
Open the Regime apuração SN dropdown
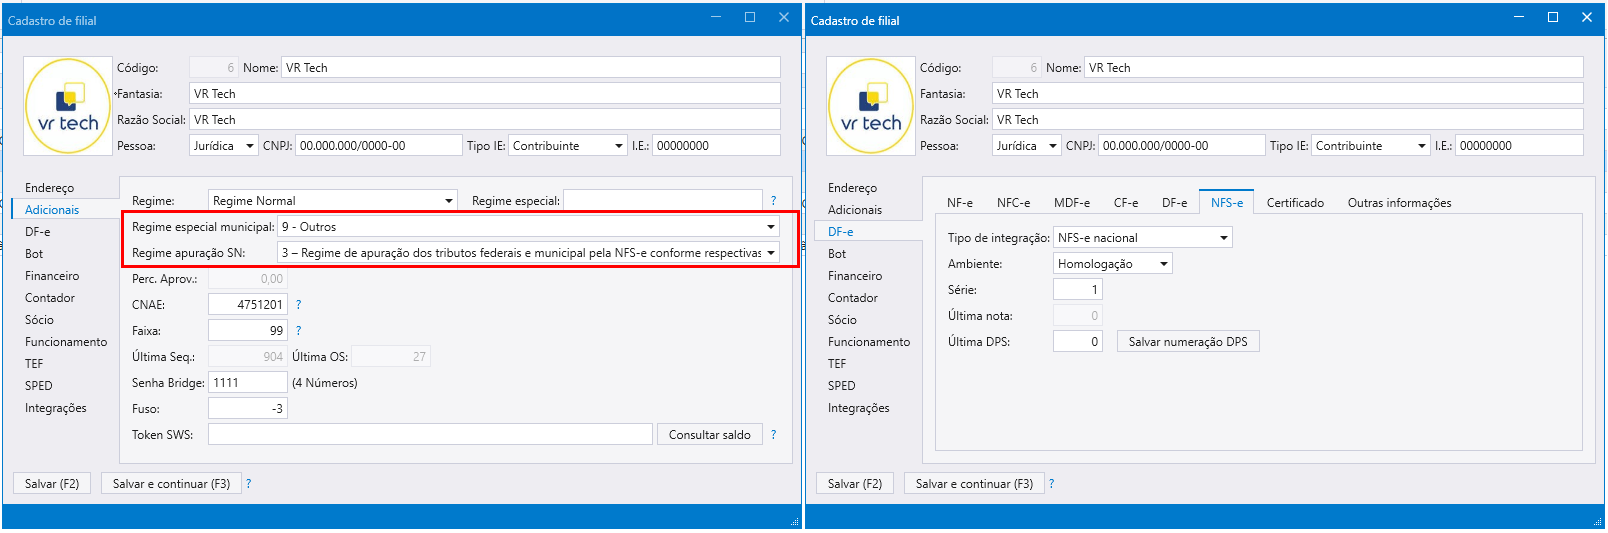pos(770,253)
